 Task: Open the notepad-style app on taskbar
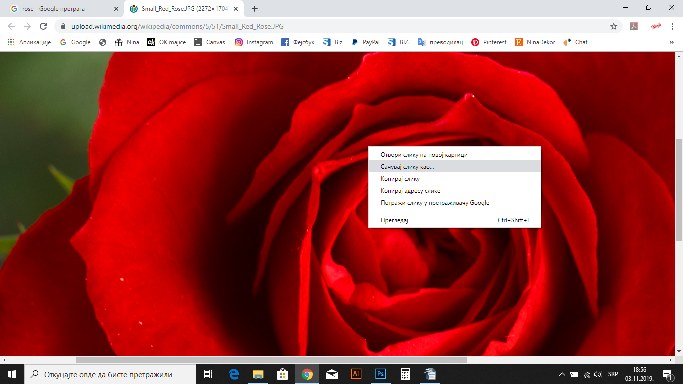(x=430, y=374)
